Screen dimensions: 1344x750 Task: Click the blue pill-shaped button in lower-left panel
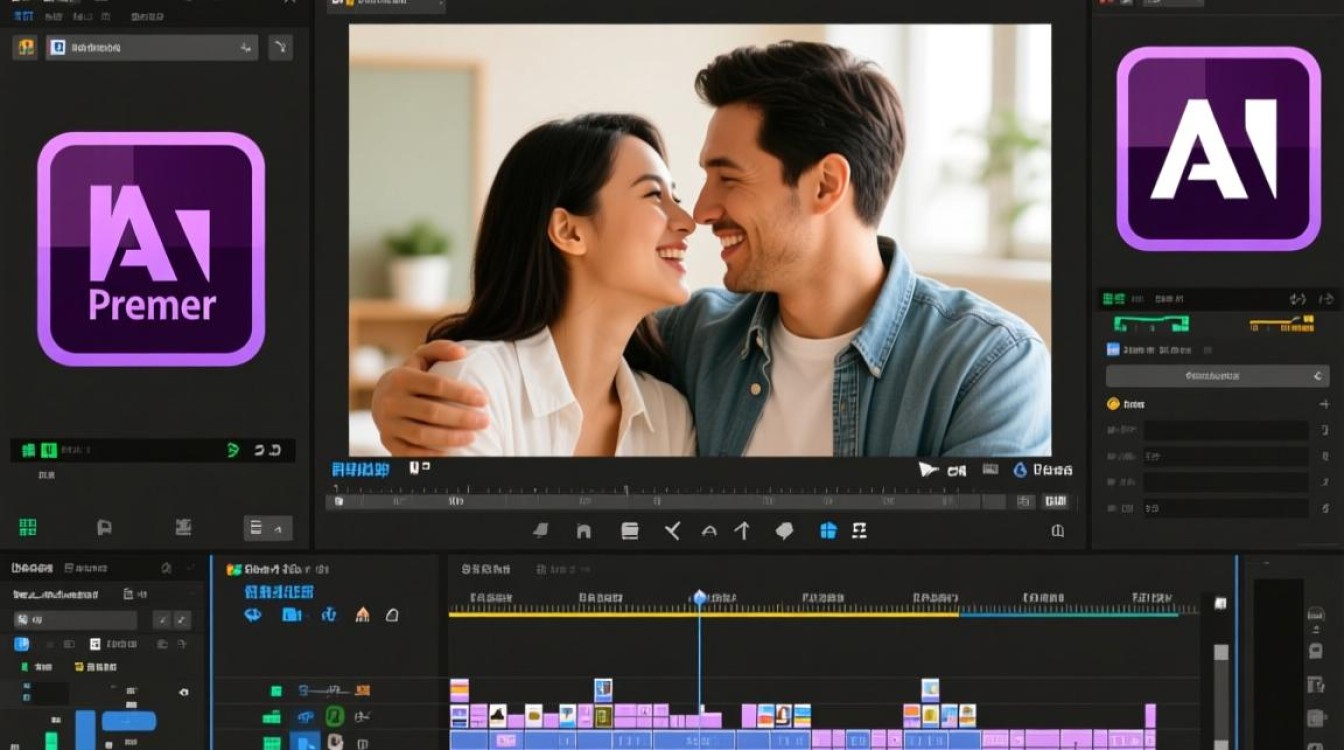click(129, 721)
